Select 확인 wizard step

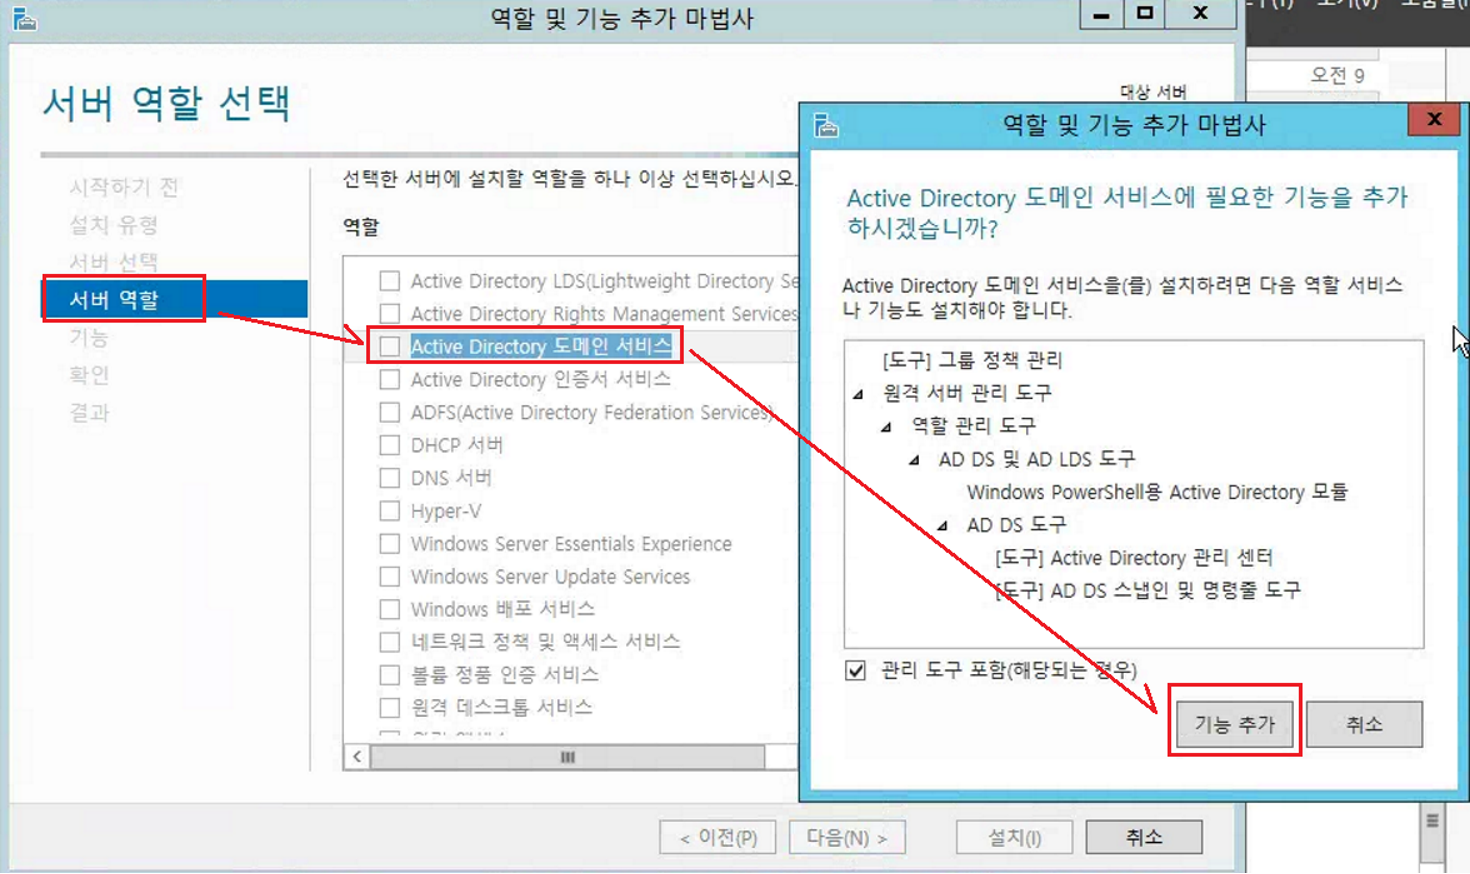(89, 375)
